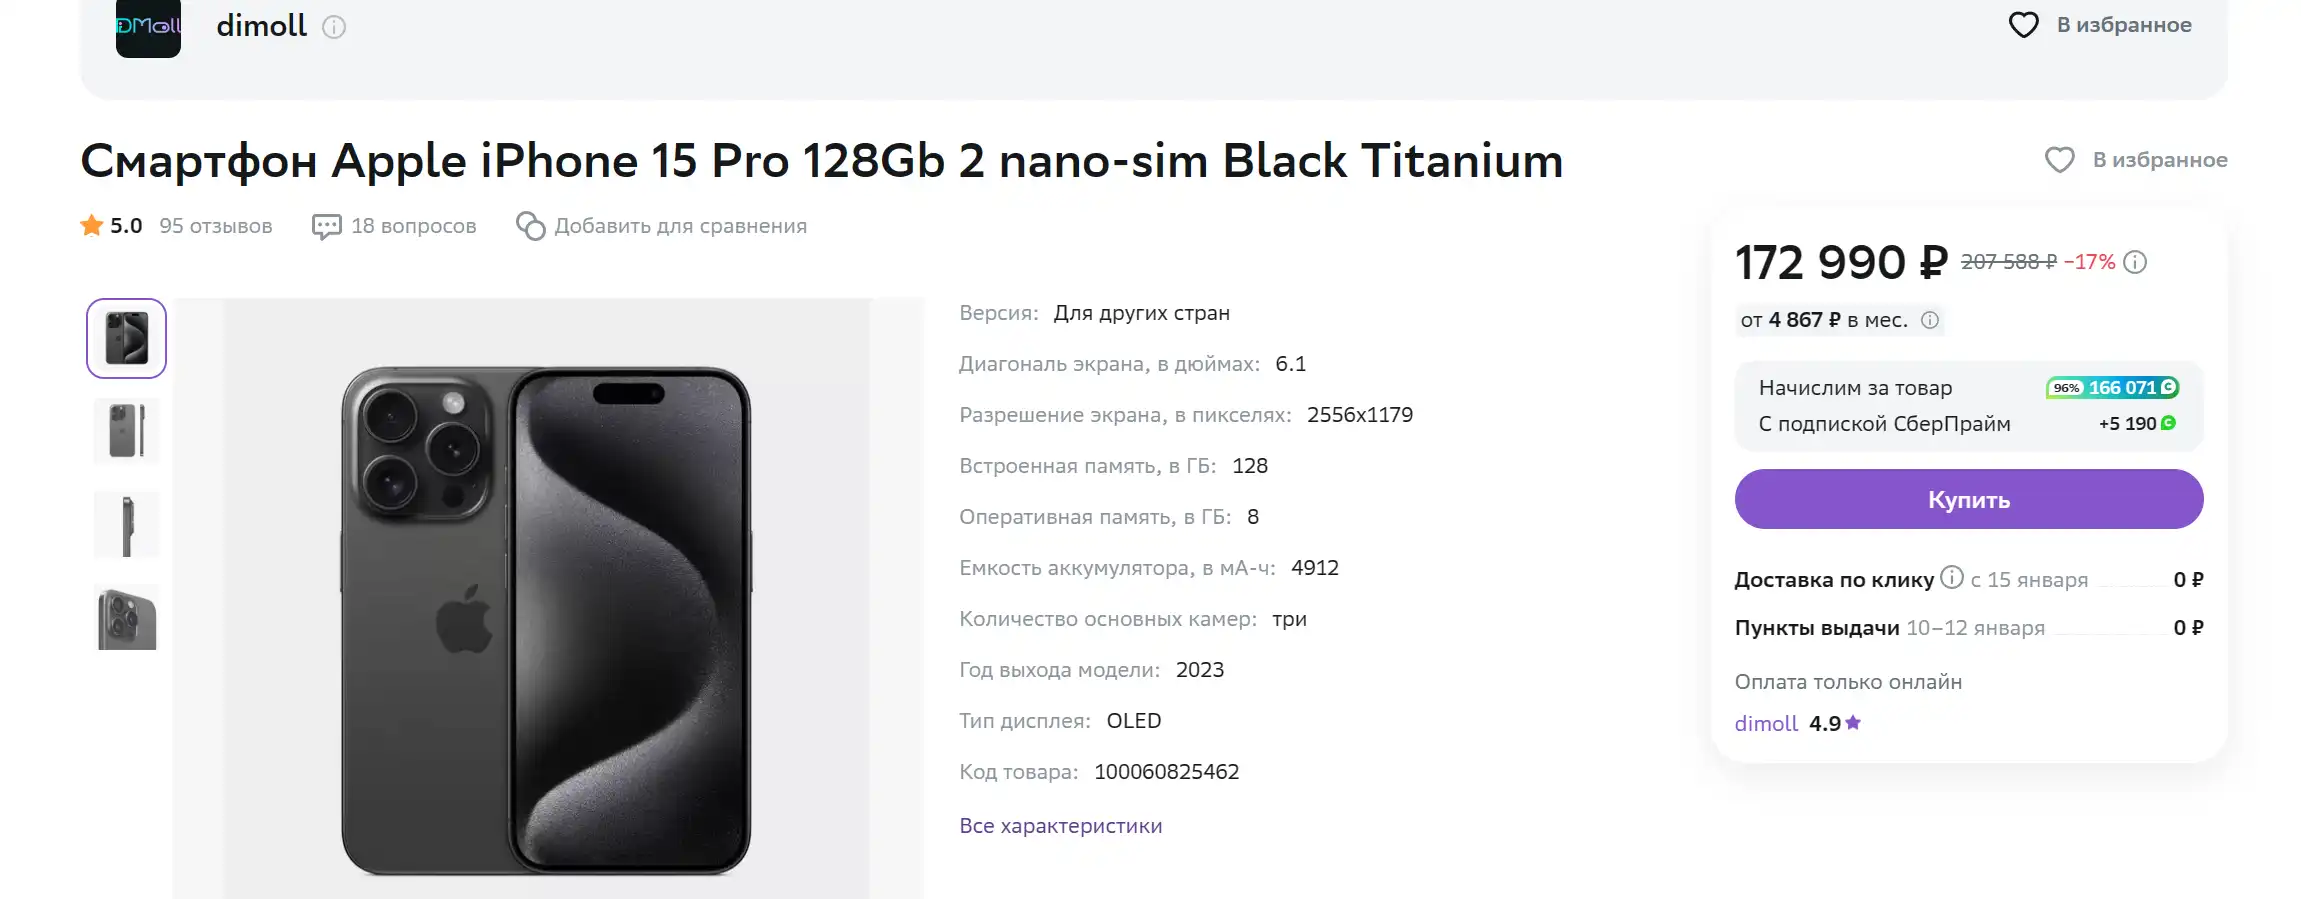
Task: Click info icon by Доставка по клику
Action: (x=1952, y=577)
